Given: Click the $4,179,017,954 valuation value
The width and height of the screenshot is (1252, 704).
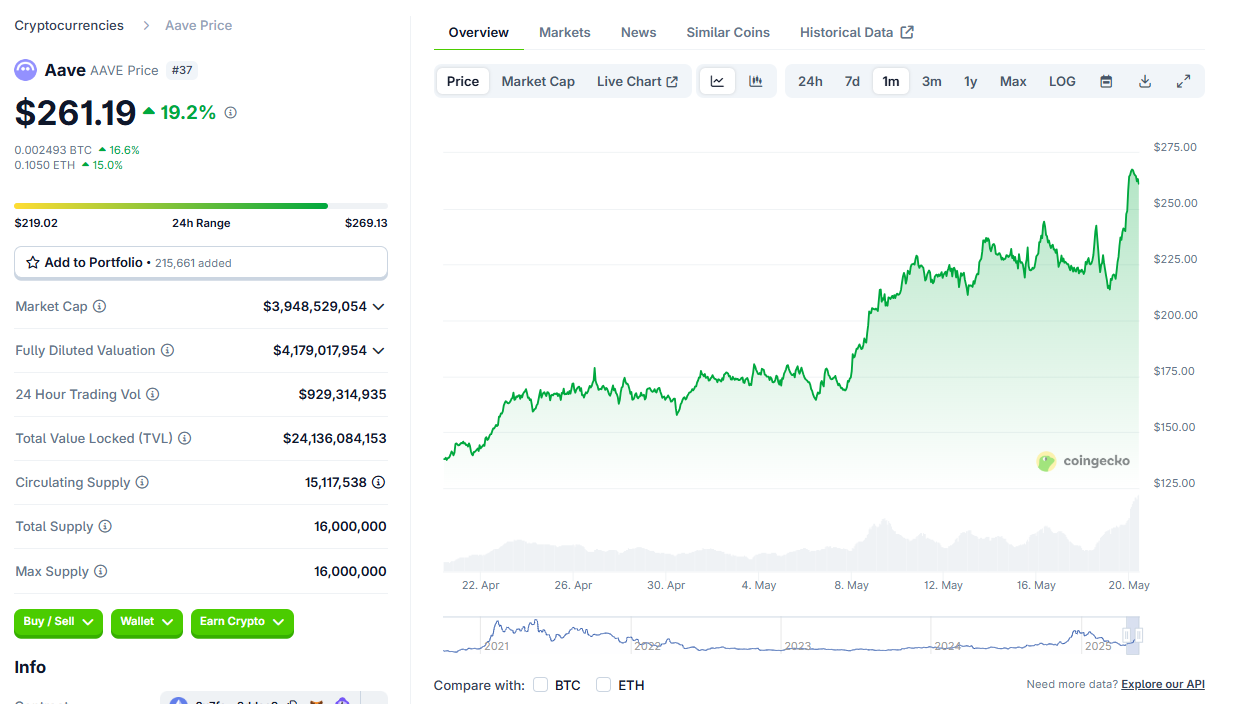Looking at the screenshot, I should 320,351.
